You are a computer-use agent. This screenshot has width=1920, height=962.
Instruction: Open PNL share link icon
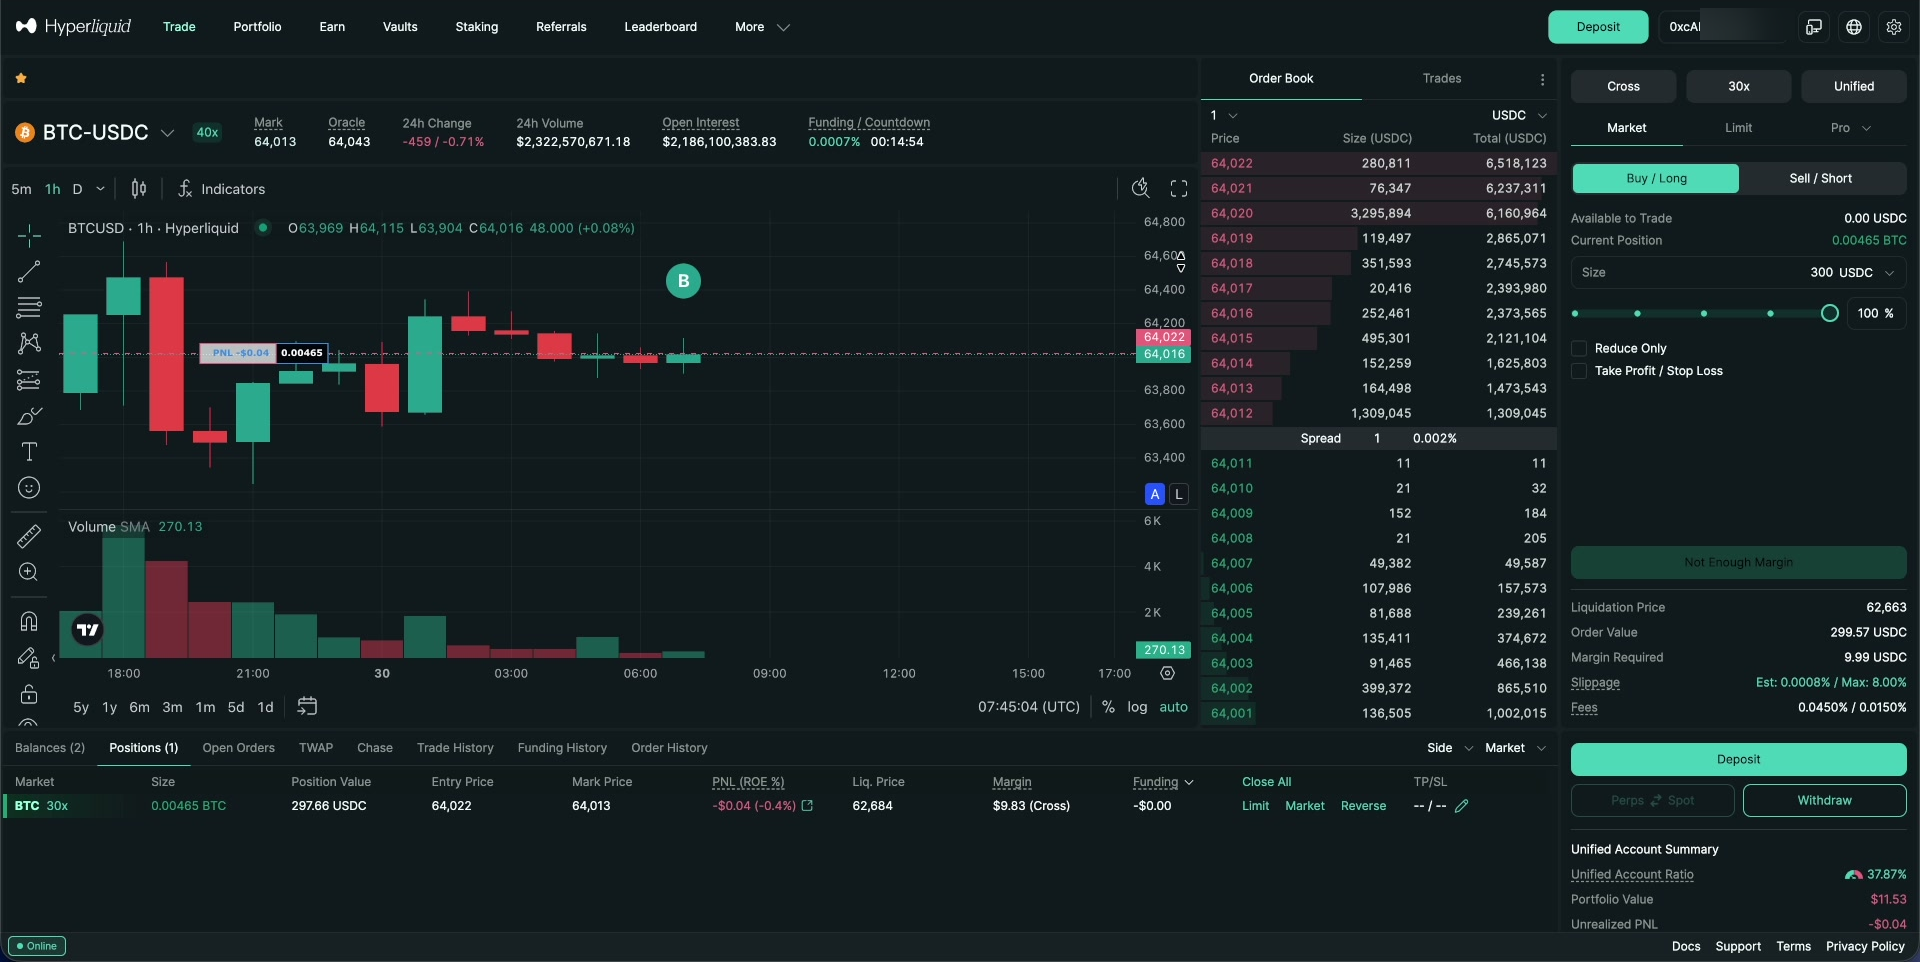coord(807,805)
